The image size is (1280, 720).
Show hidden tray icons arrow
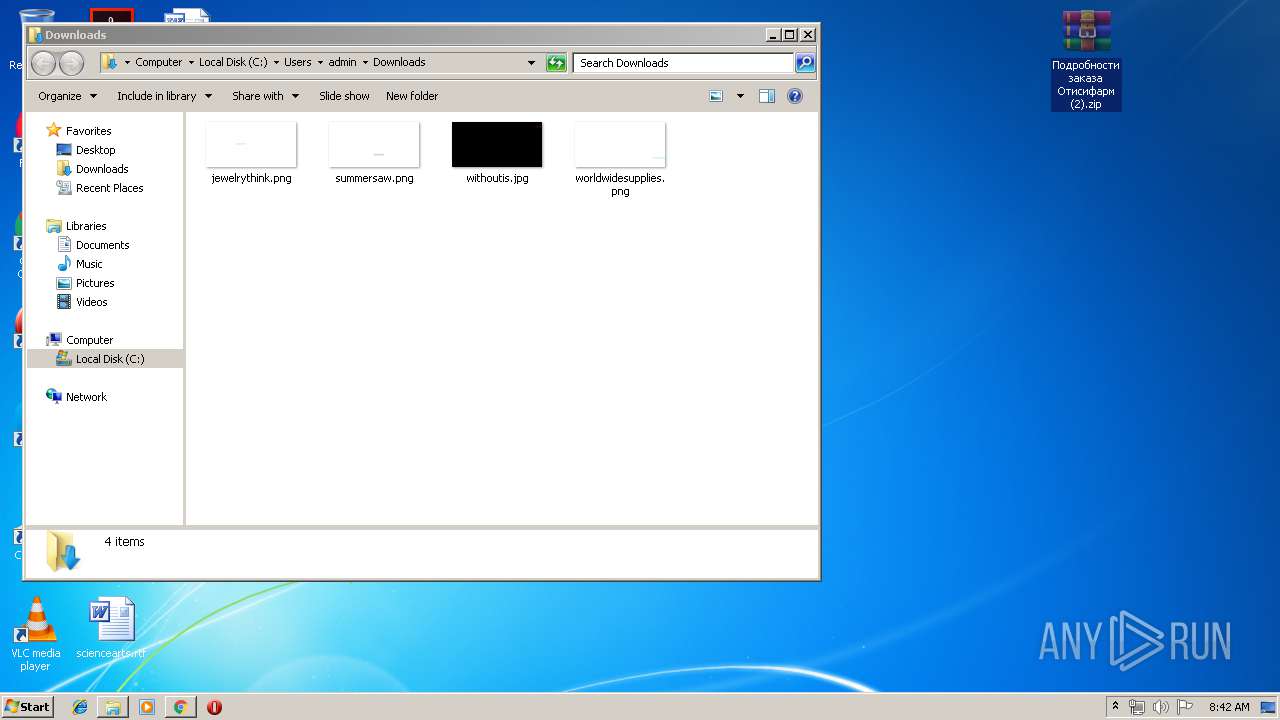(x=1115, y=707)
